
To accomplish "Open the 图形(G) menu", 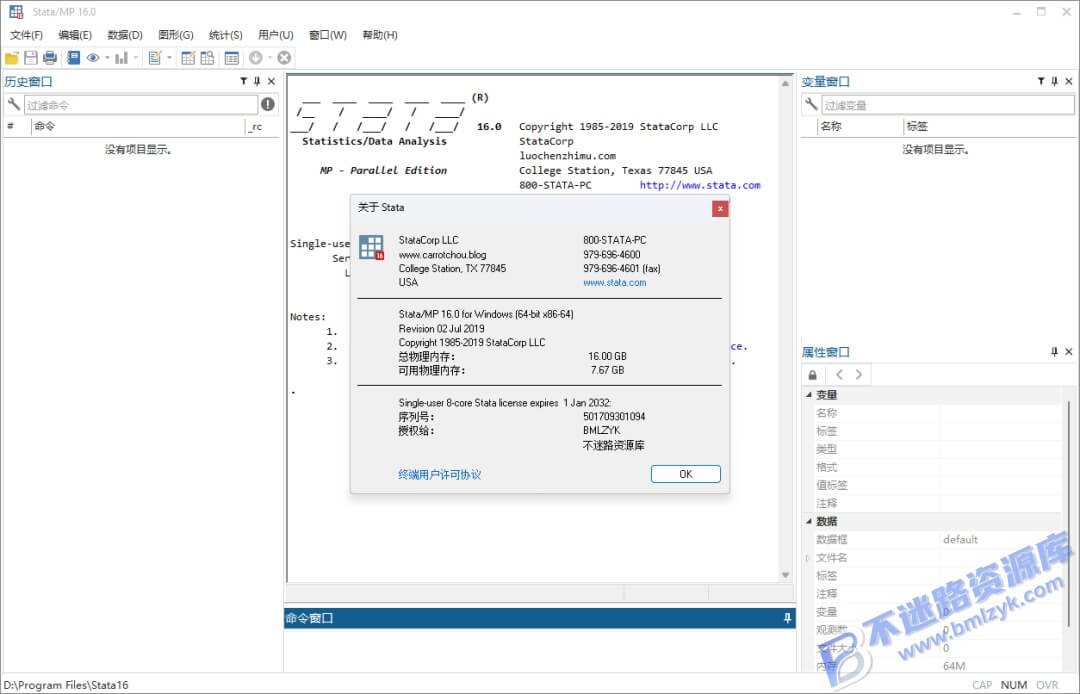I will (176, 35).
